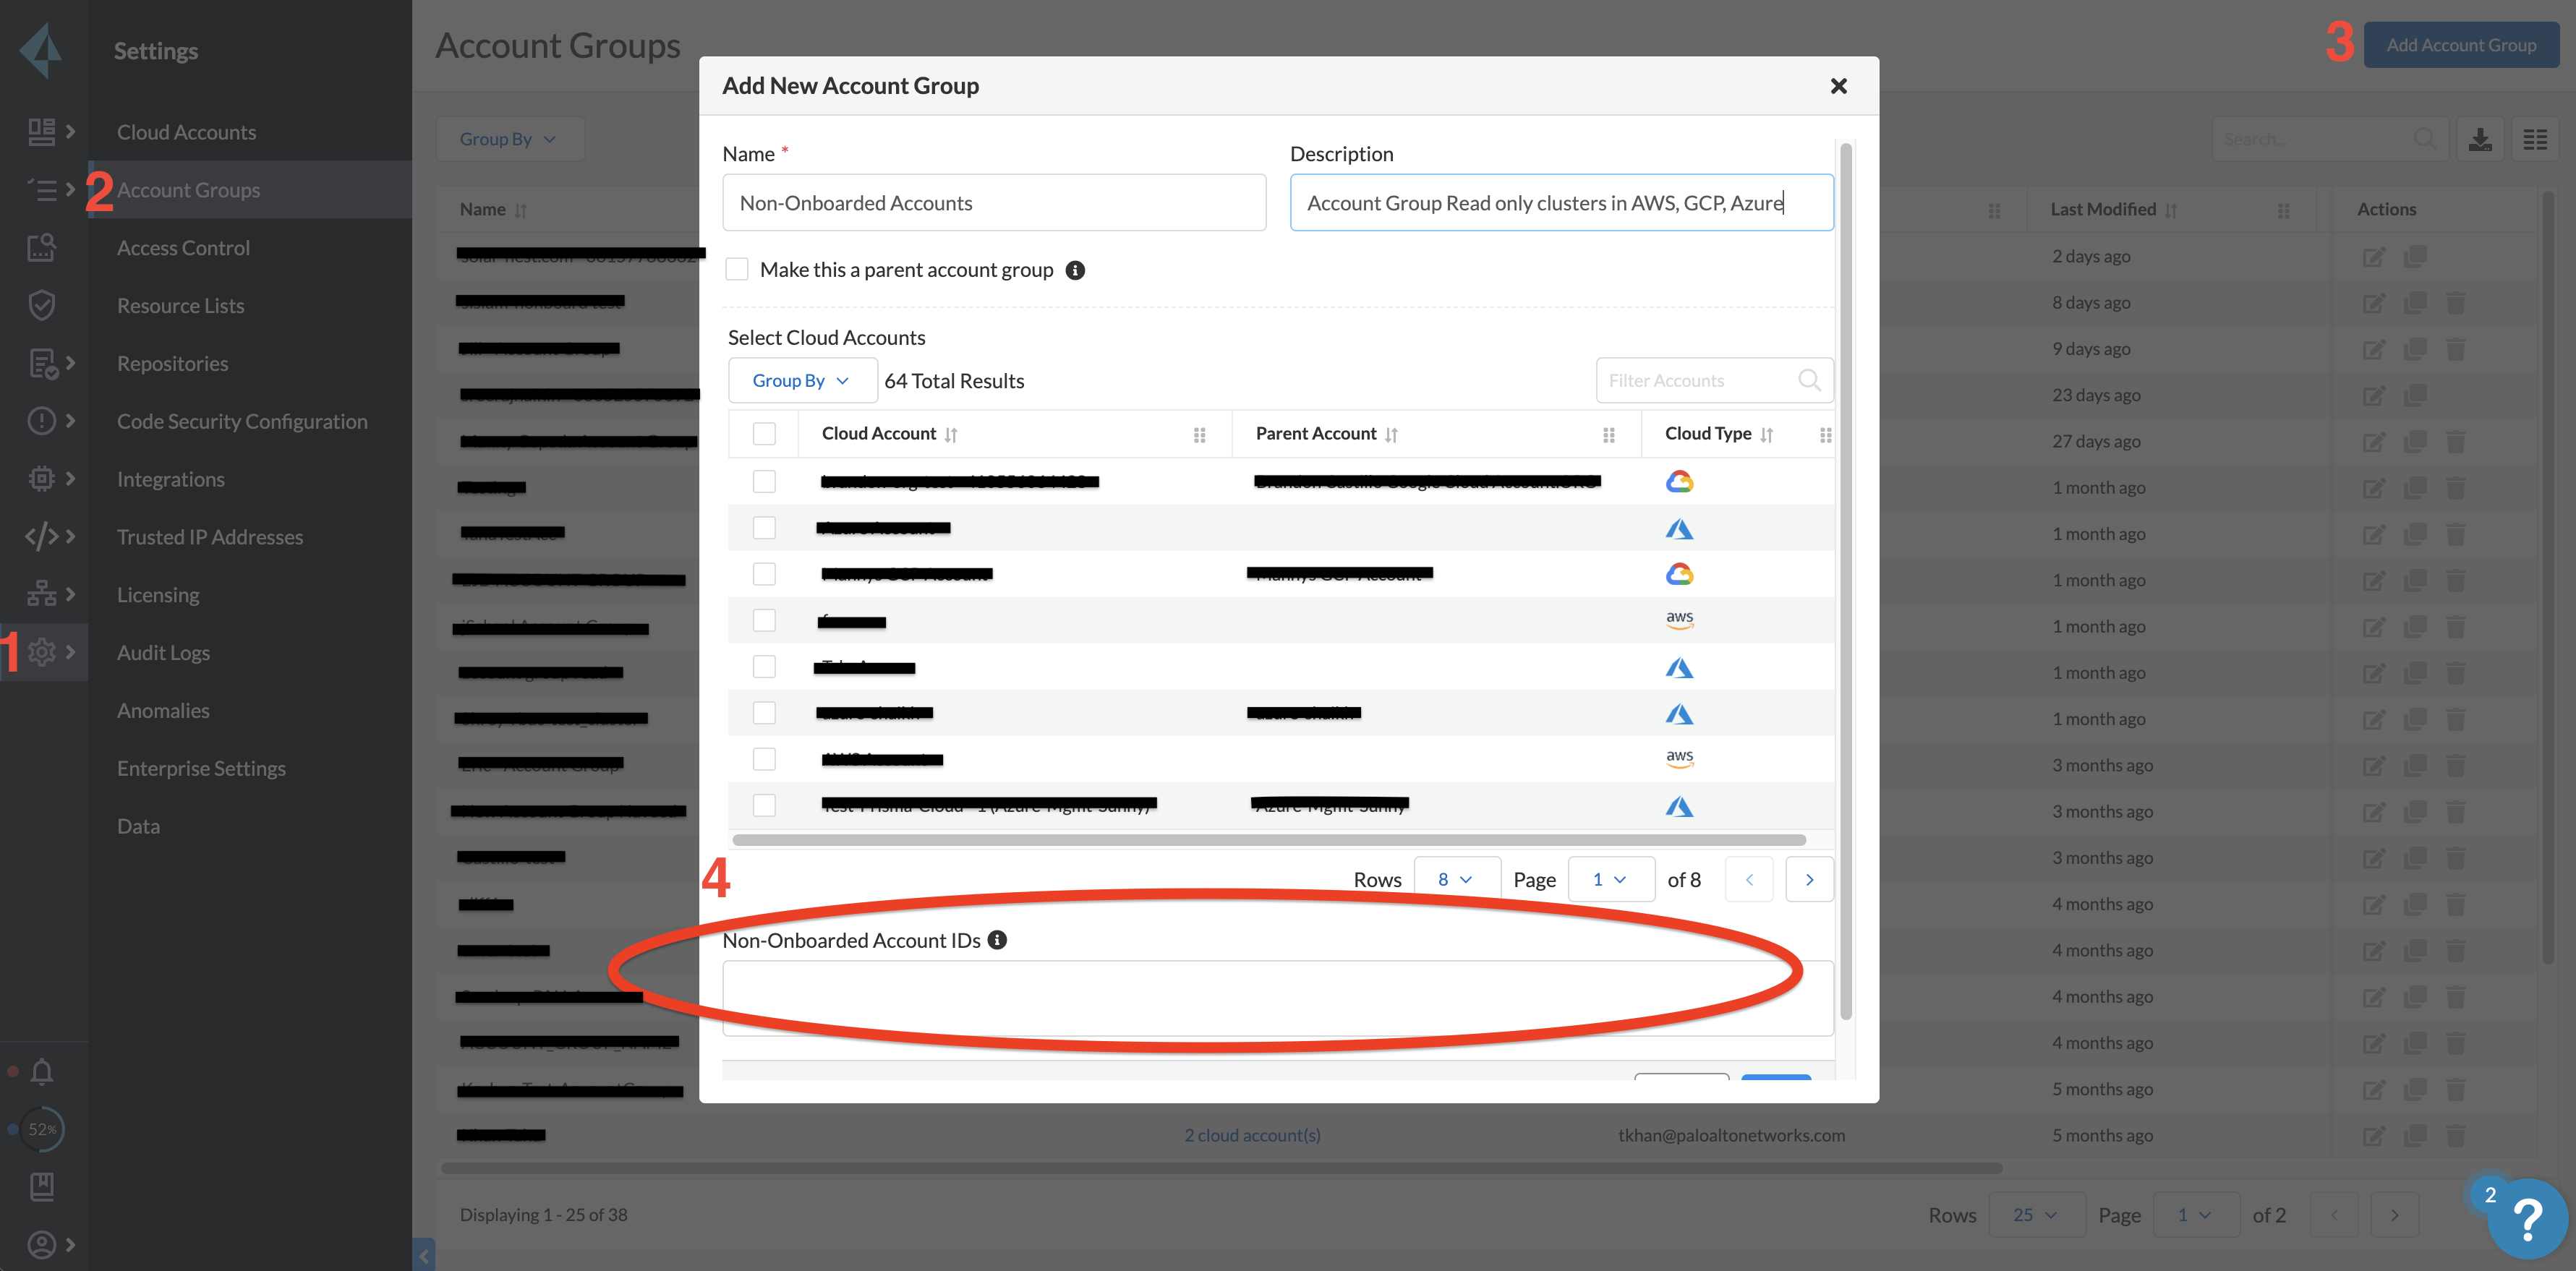Viewport: 2576px width, 1271px height.
Task: Check the first cloud account row checkbox
Action: coord(764,481)
